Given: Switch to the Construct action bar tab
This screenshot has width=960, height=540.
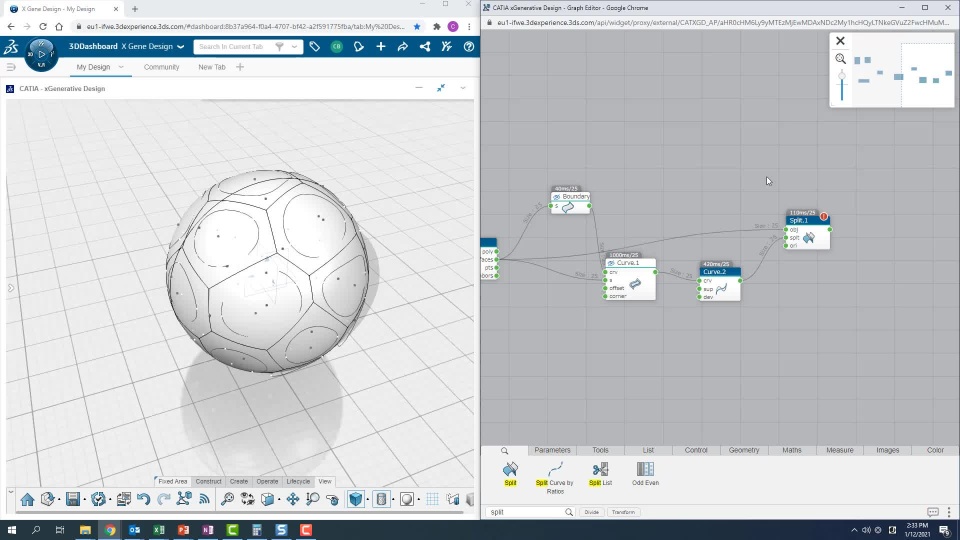Looking at the screenshot, I should pos(208,482).
